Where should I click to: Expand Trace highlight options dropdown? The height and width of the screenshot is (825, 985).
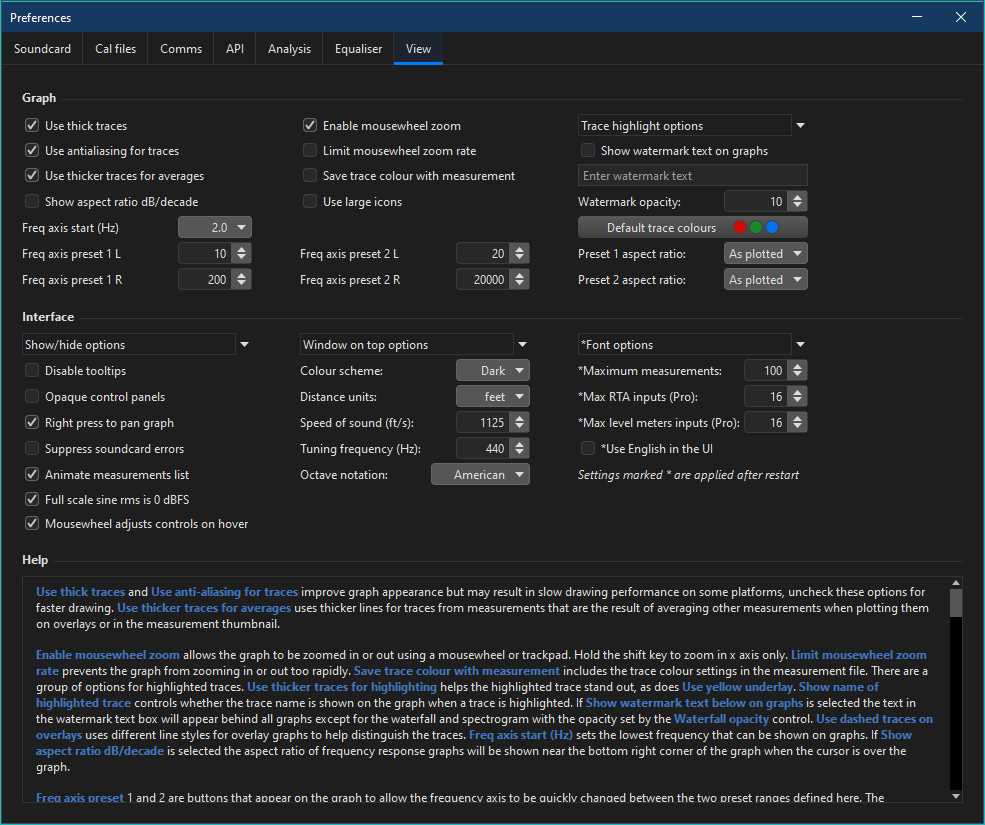click(800, 126)
